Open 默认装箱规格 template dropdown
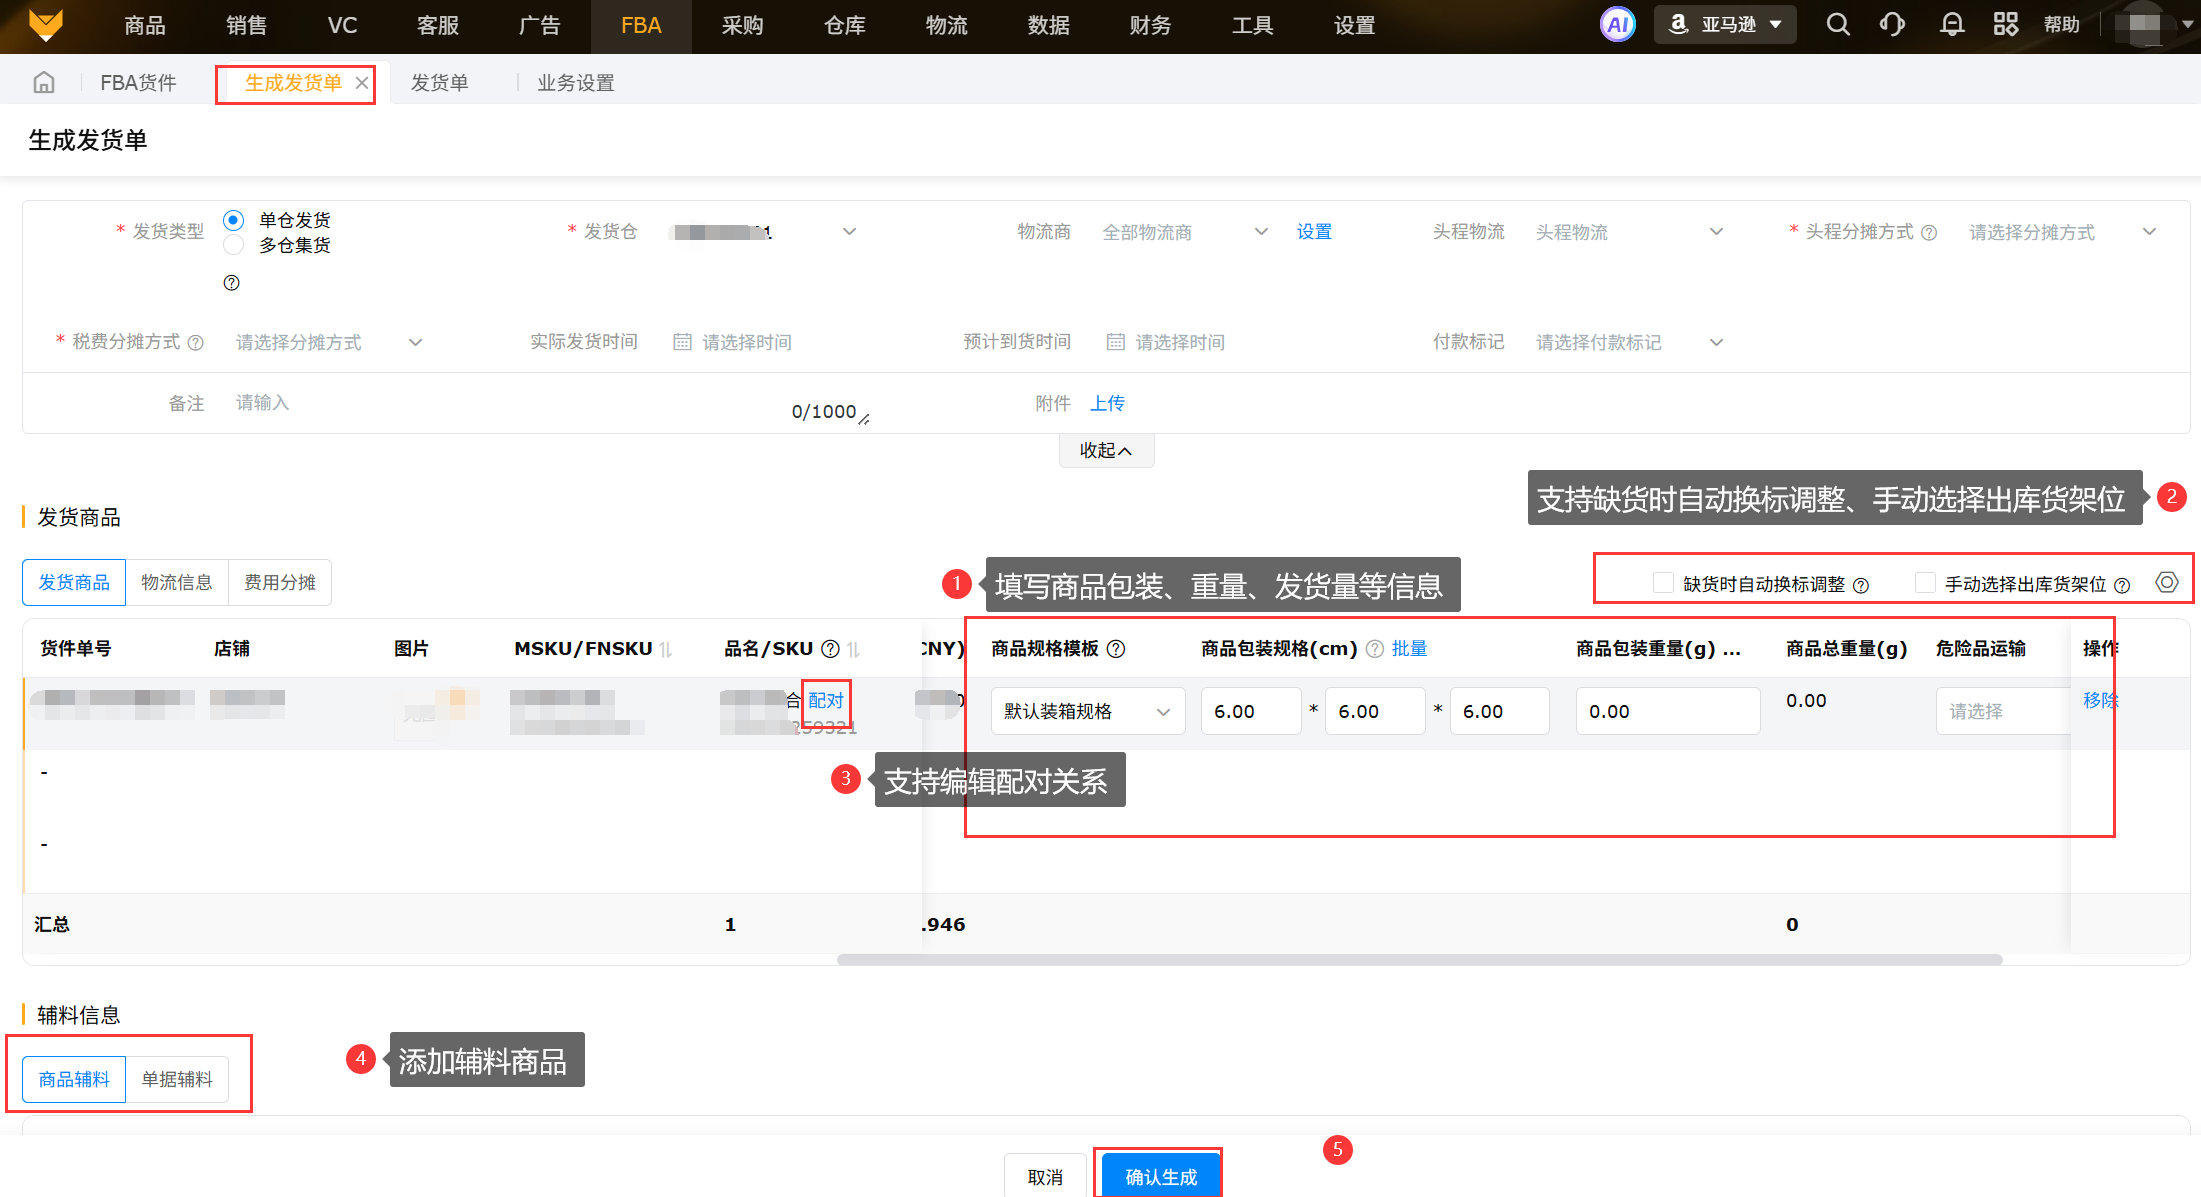Image resolution: width=2201 pixels, height=1197 pixels. click(1087, 711)
